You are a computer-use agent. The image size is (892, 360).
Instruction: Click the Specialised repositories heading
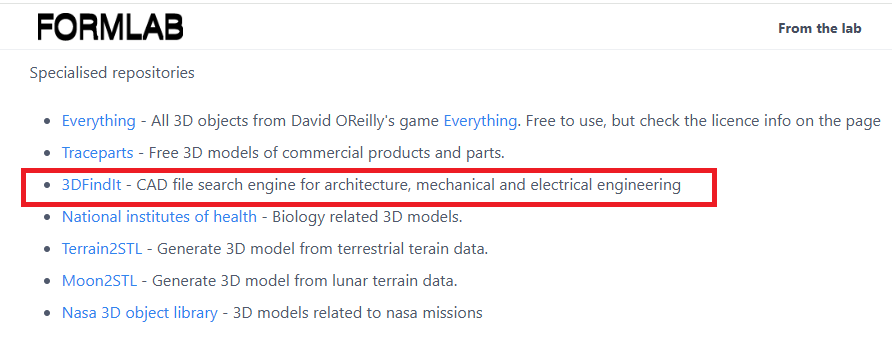tap(112, 73)
